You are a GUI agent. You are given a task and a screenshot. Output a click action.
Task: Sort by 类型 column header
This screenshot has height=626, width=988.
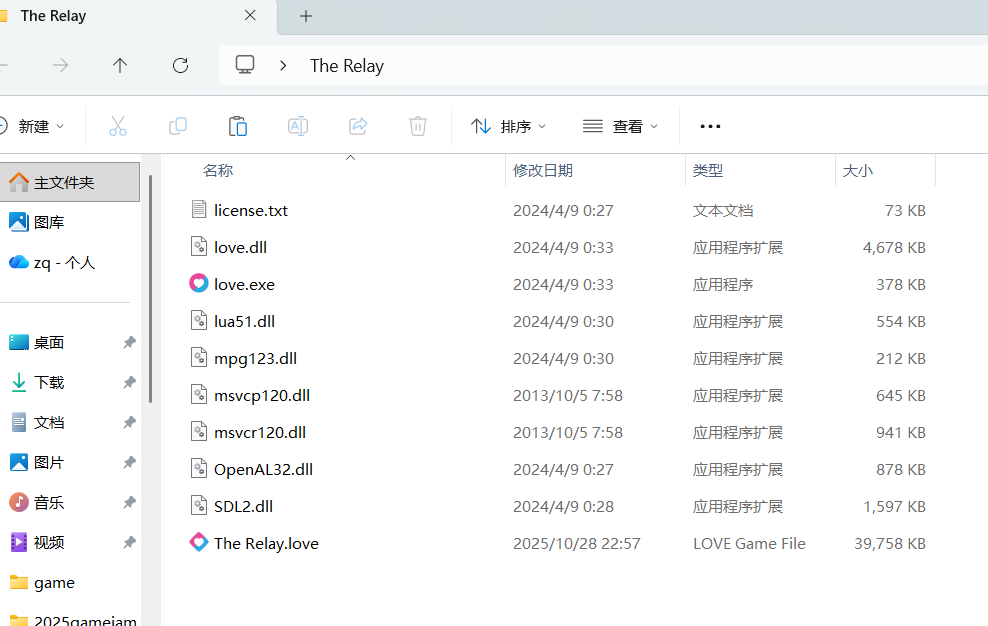point(708,171)
